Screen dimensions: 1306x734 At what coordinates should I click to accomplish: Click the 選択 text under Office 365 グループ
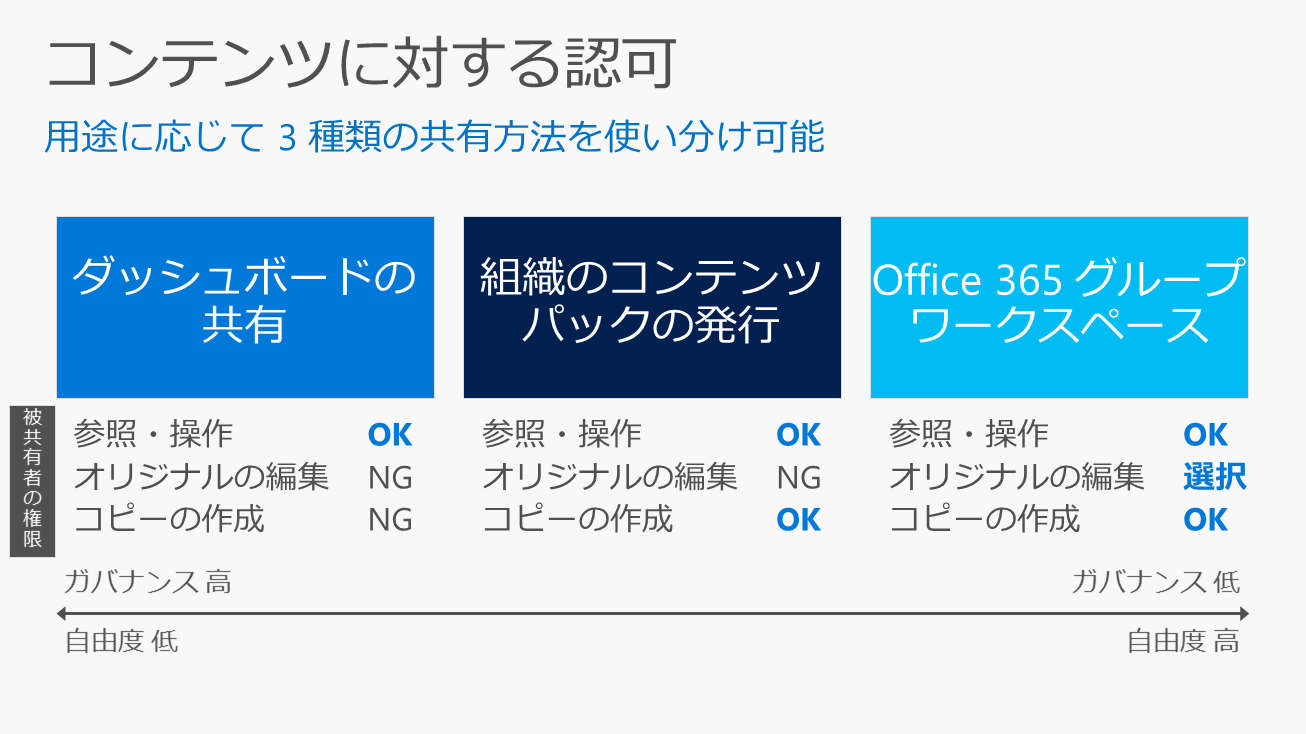tap(1214, 477)
